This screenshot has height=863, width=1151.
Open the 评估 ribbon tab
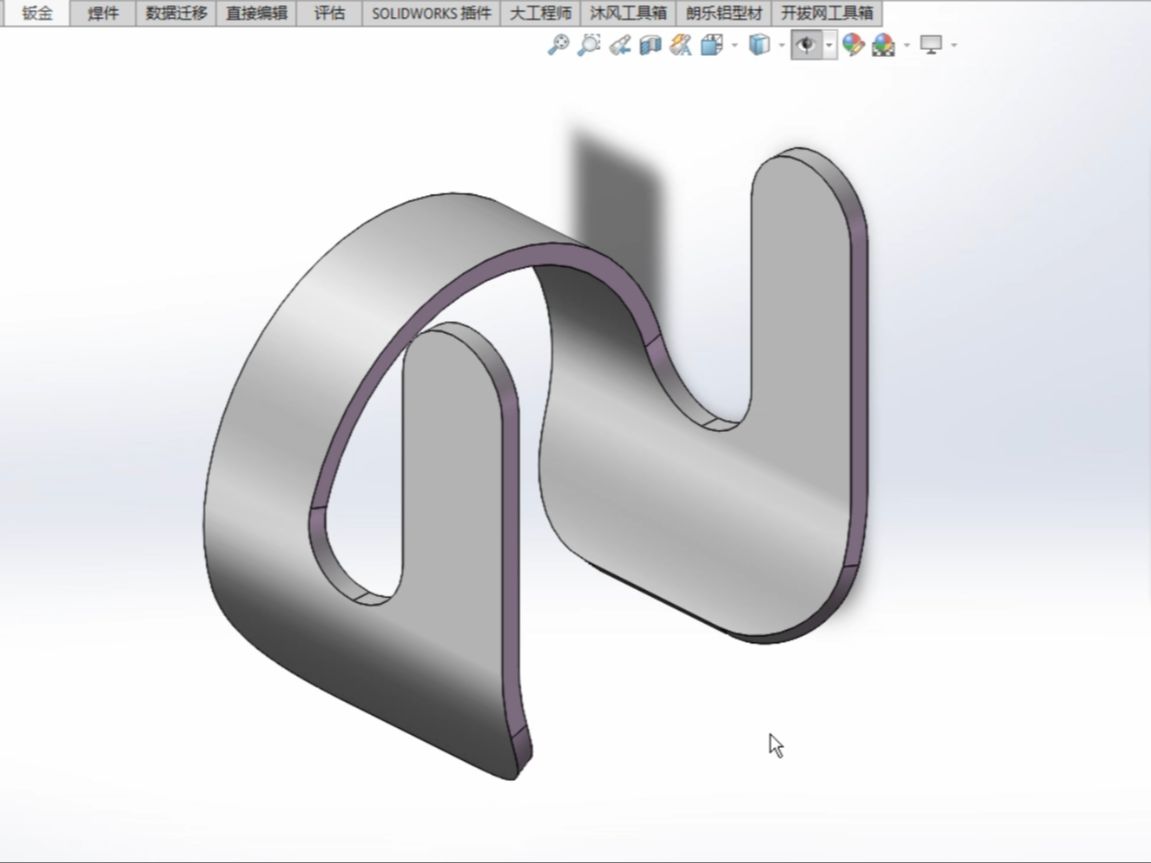330,12
